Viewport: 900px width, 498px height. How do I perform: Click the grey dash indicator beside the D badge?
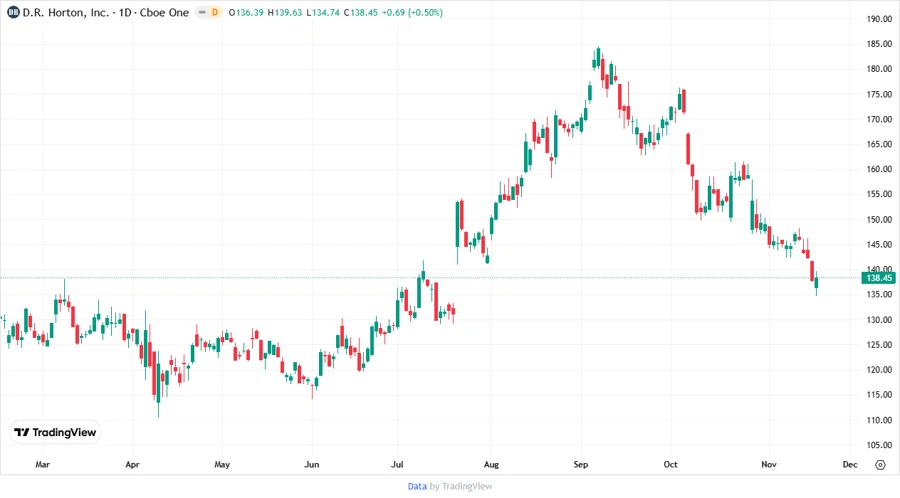click(202, 12)
